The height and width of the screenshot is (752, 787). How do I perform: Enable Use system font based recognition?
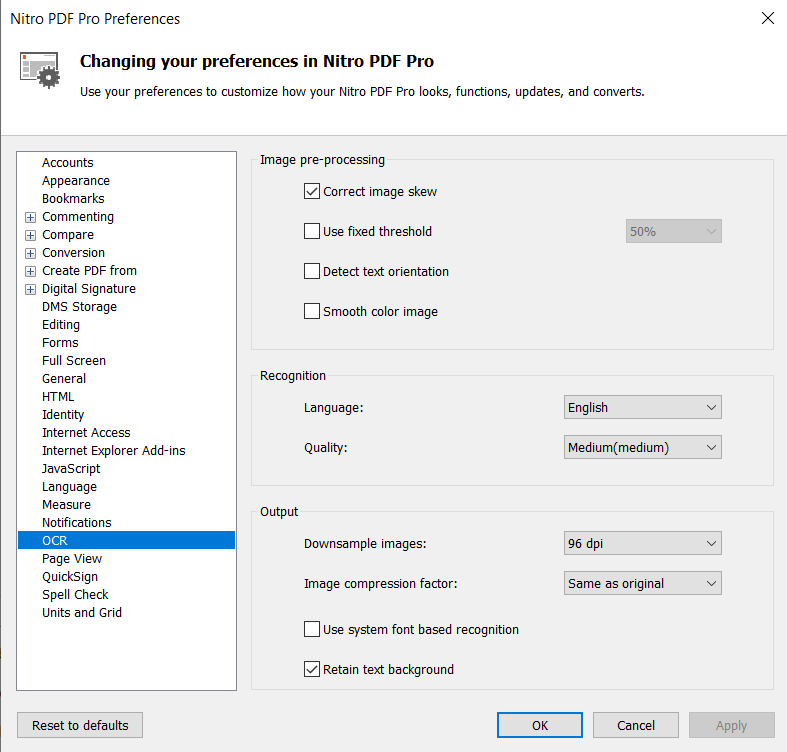point(312,629)
